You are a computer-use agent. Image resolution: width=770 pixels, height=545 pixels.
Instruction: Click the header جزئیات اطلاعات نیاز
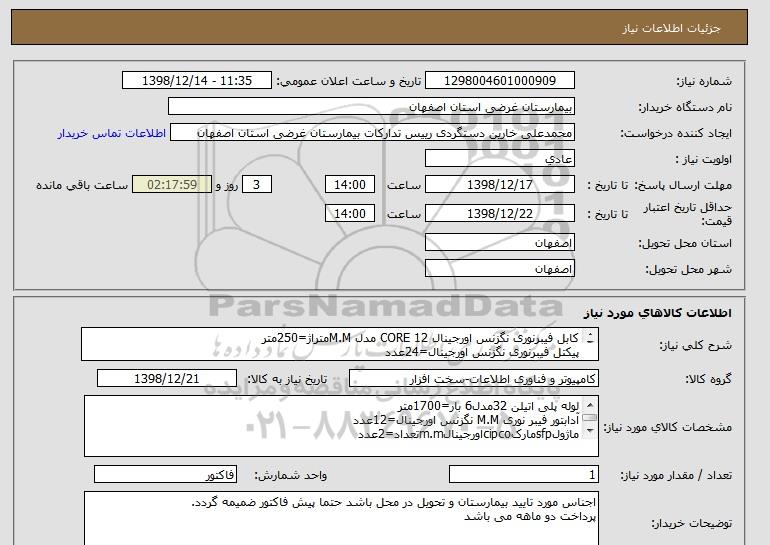(x=671, y=28)
